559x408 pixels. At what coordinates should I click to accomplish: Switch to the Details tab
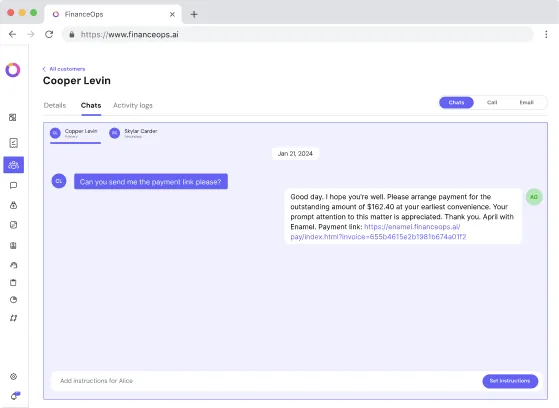click(55, 105)
